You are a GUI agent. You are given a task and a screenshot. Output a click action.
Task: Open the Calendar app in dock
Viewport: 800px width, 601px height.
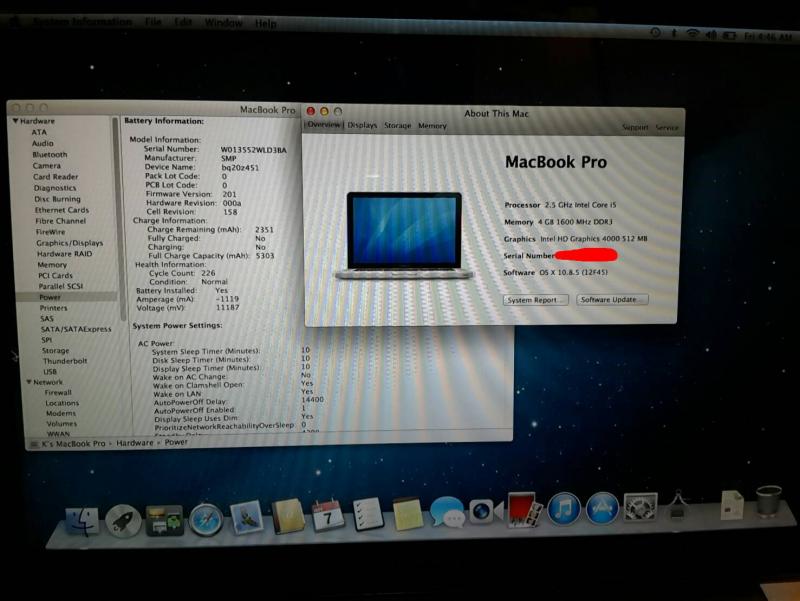(328, 516)
